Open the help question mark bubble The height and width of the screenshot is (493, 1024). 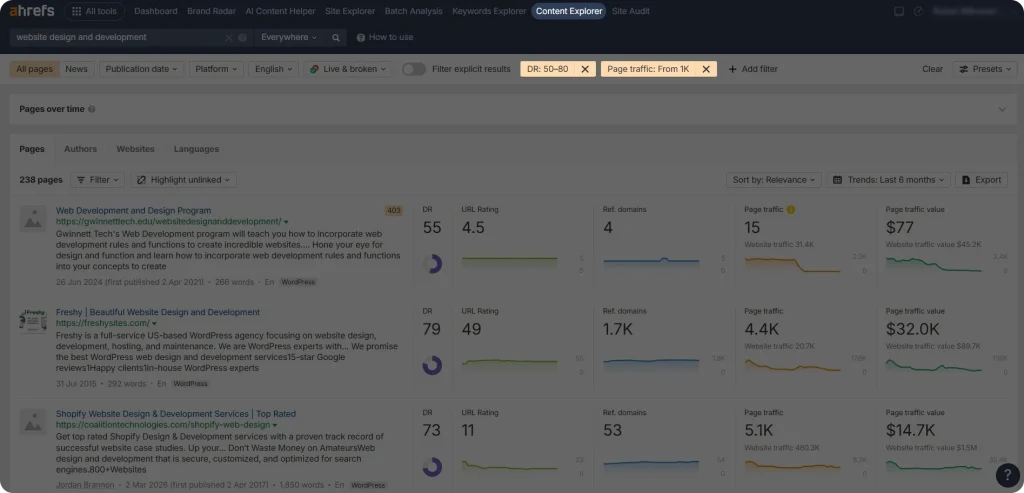pyautogui.click(x=1008, y=474)
